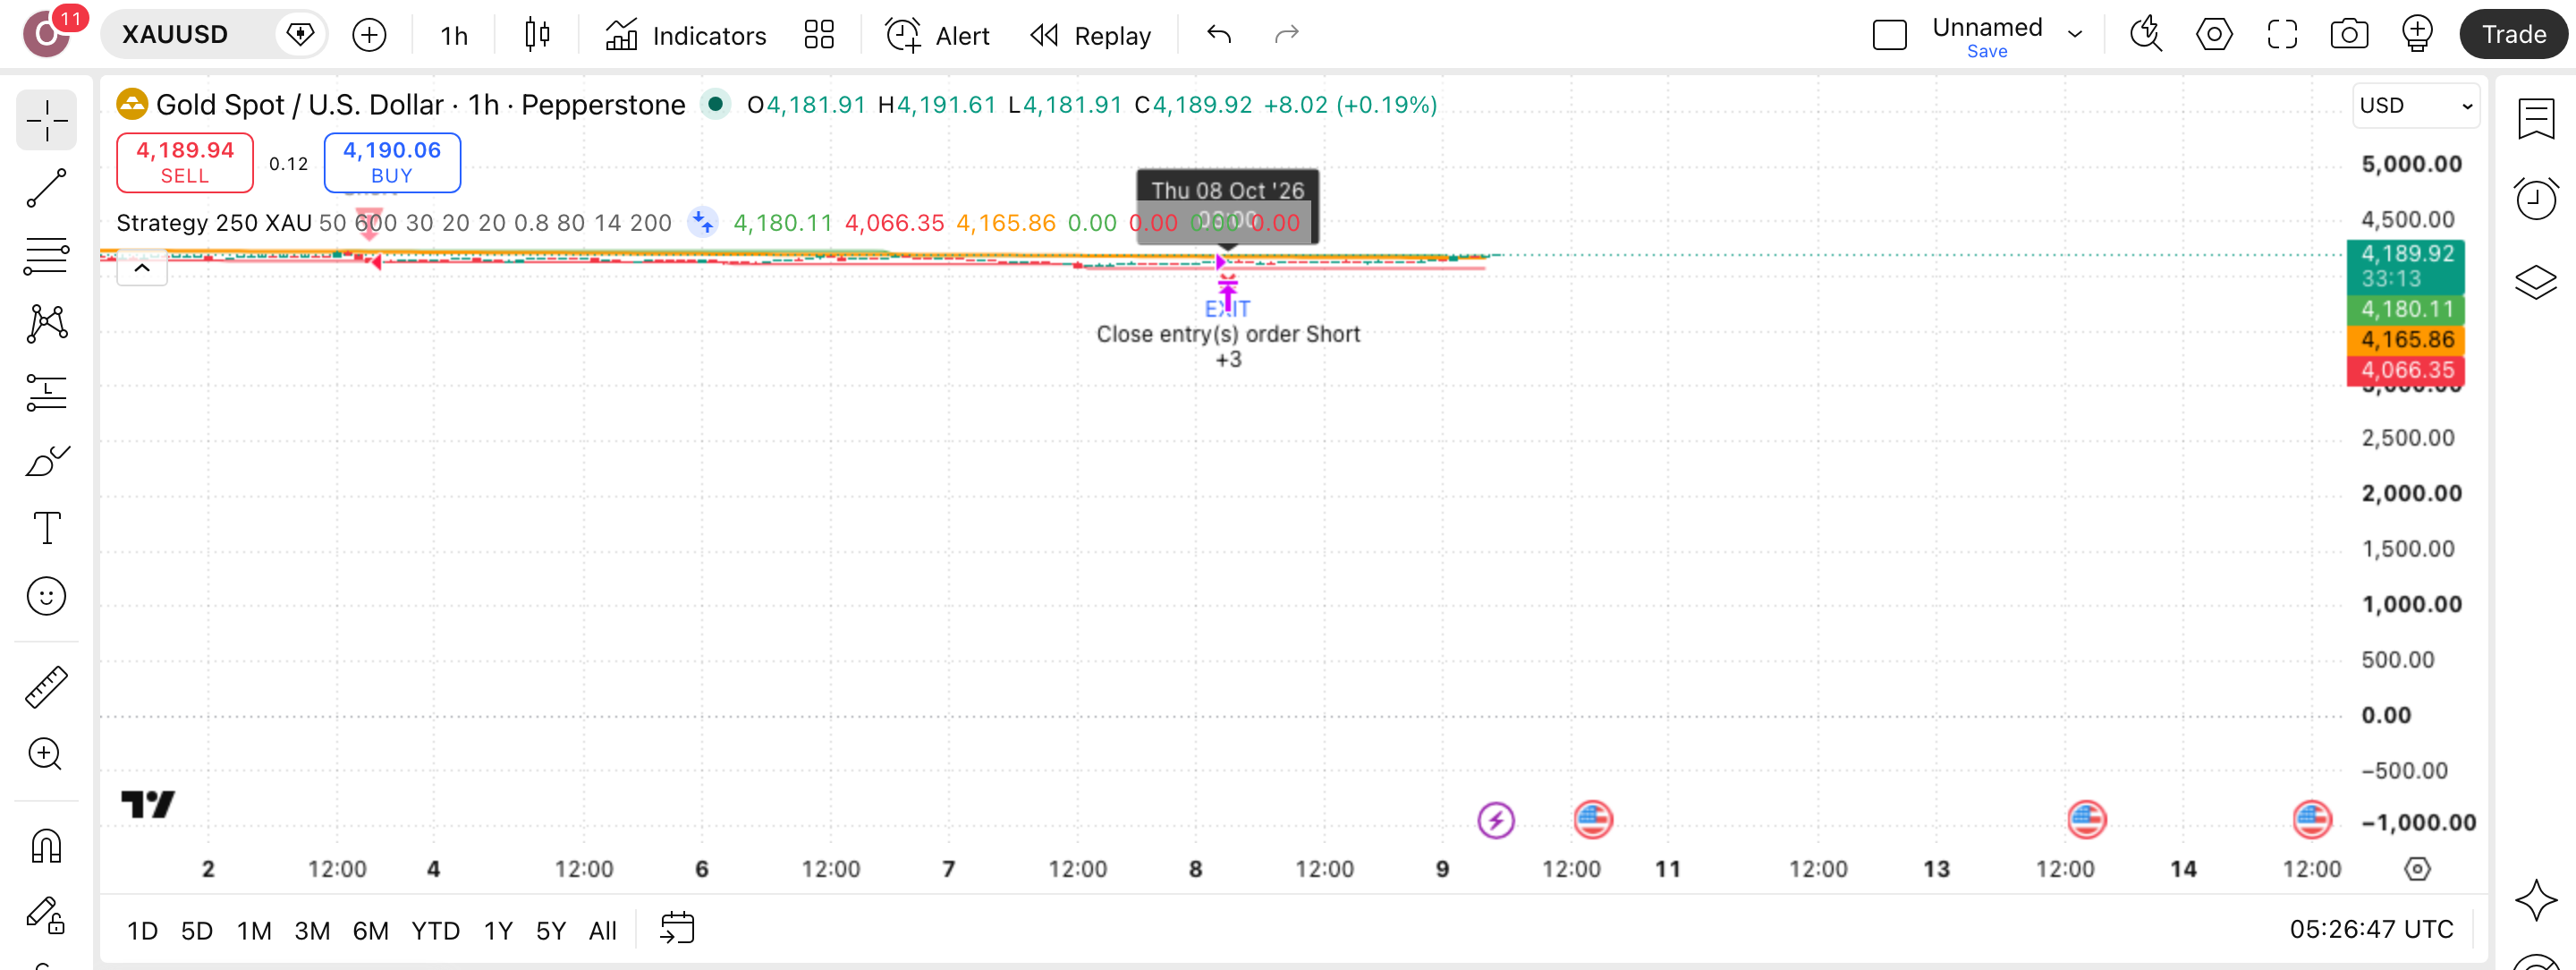Select the 1D date range

pyautogui.click(x=142, y=931)
